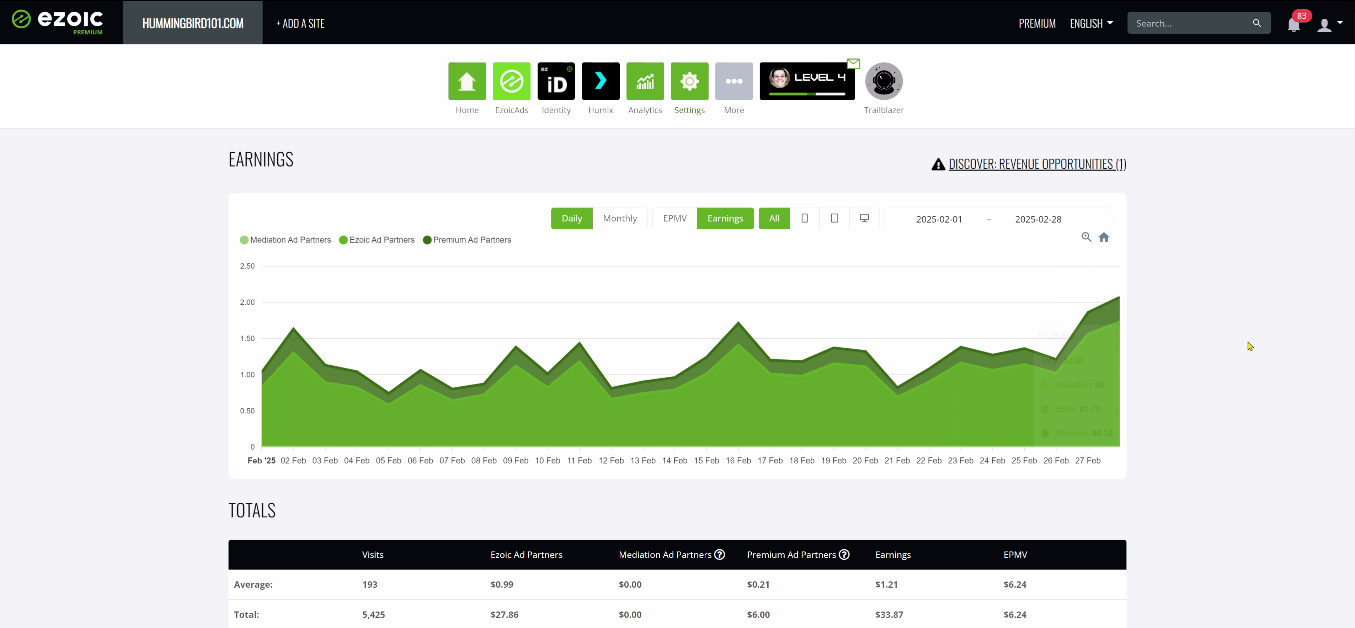Viewport: 1355px width, 628px height.
Task: Filter chart by mobile phone device
Action: (804, 218)
